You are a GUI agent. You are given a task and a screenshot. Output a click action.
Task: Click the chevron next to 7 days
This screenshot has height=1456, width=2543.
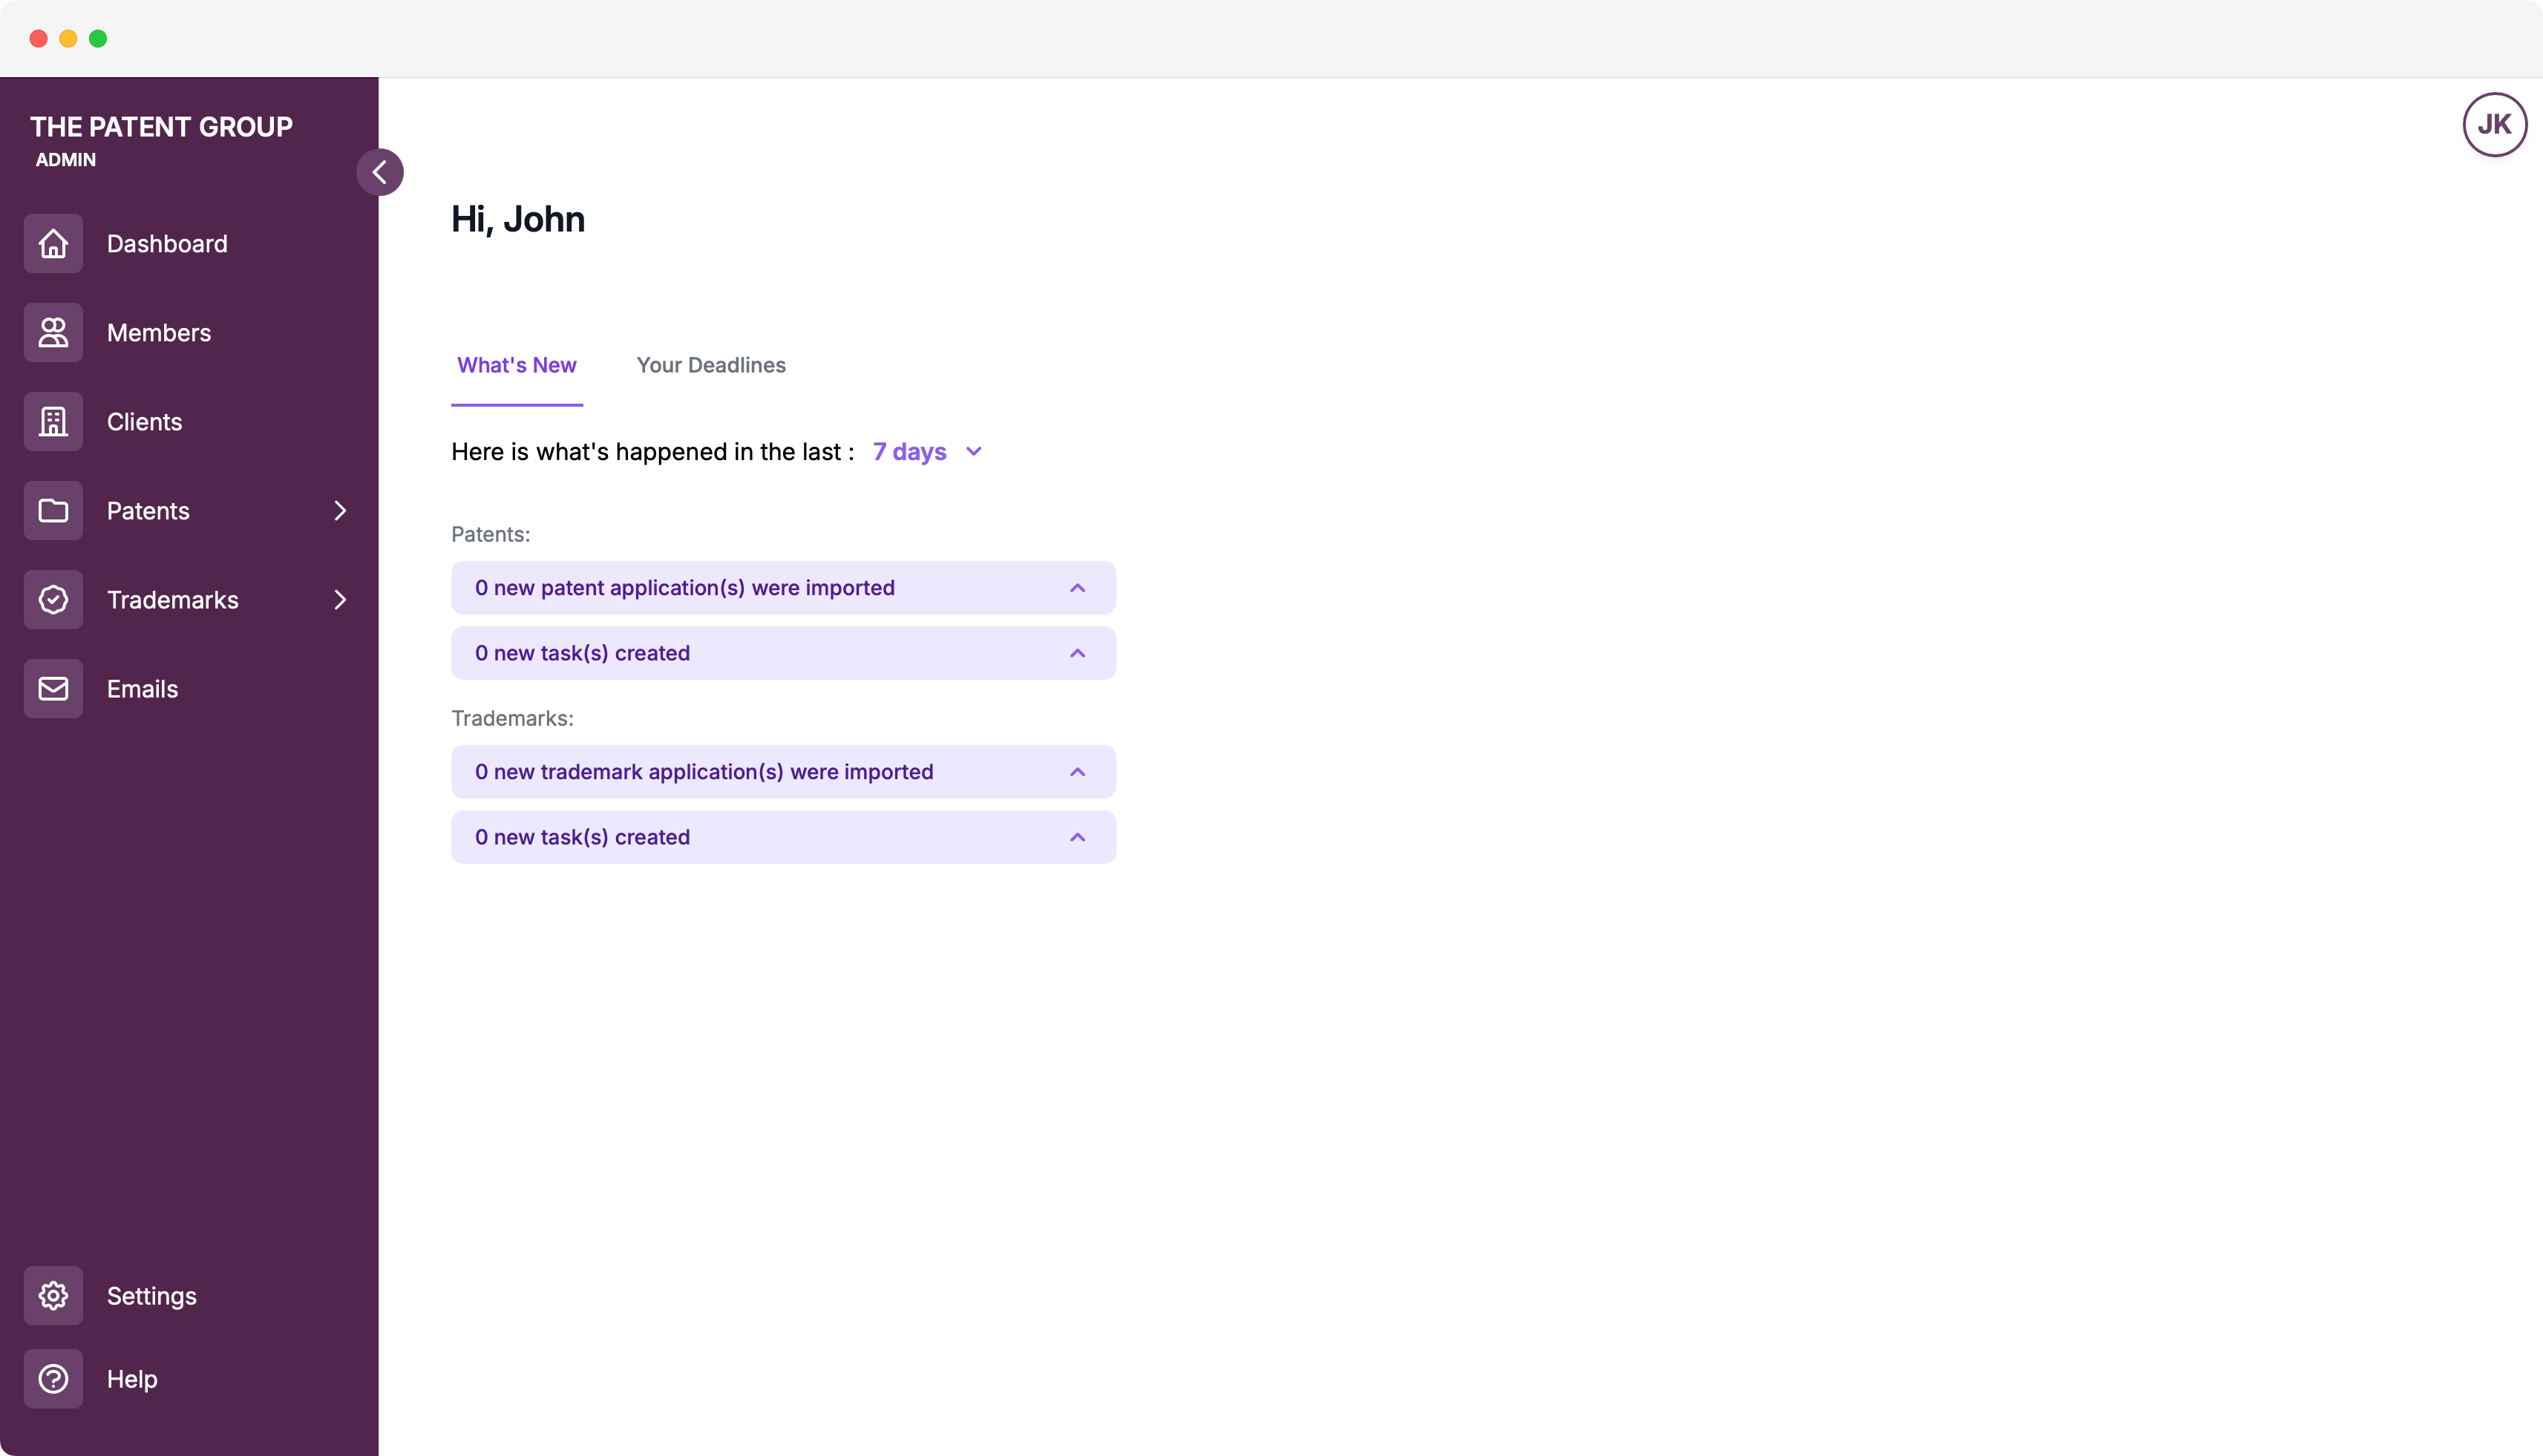click(974, 452)
